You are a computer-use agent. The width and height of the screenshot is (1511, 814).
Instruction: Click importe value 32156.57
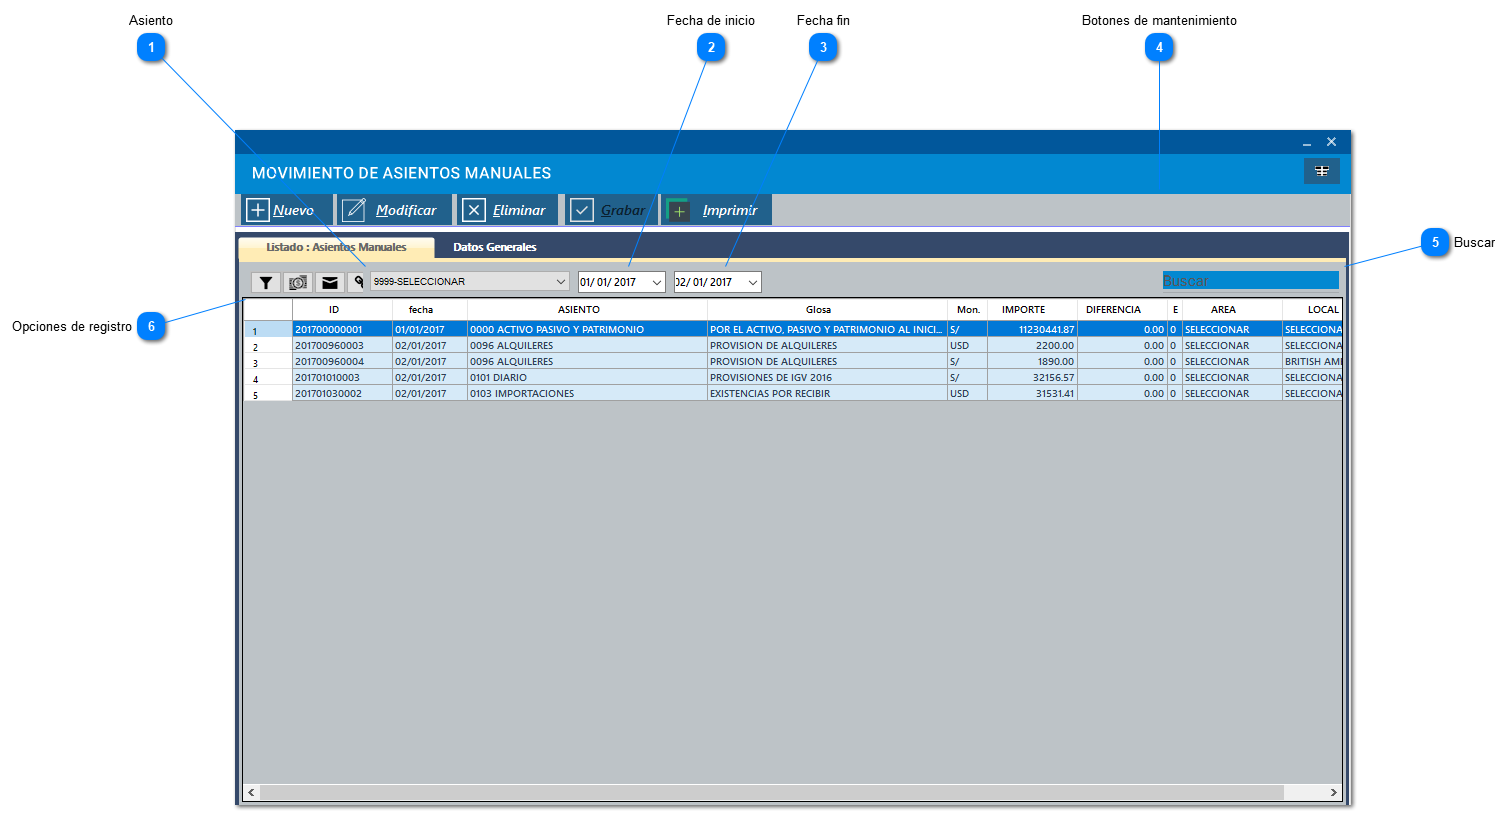(x=1032, y=377)
